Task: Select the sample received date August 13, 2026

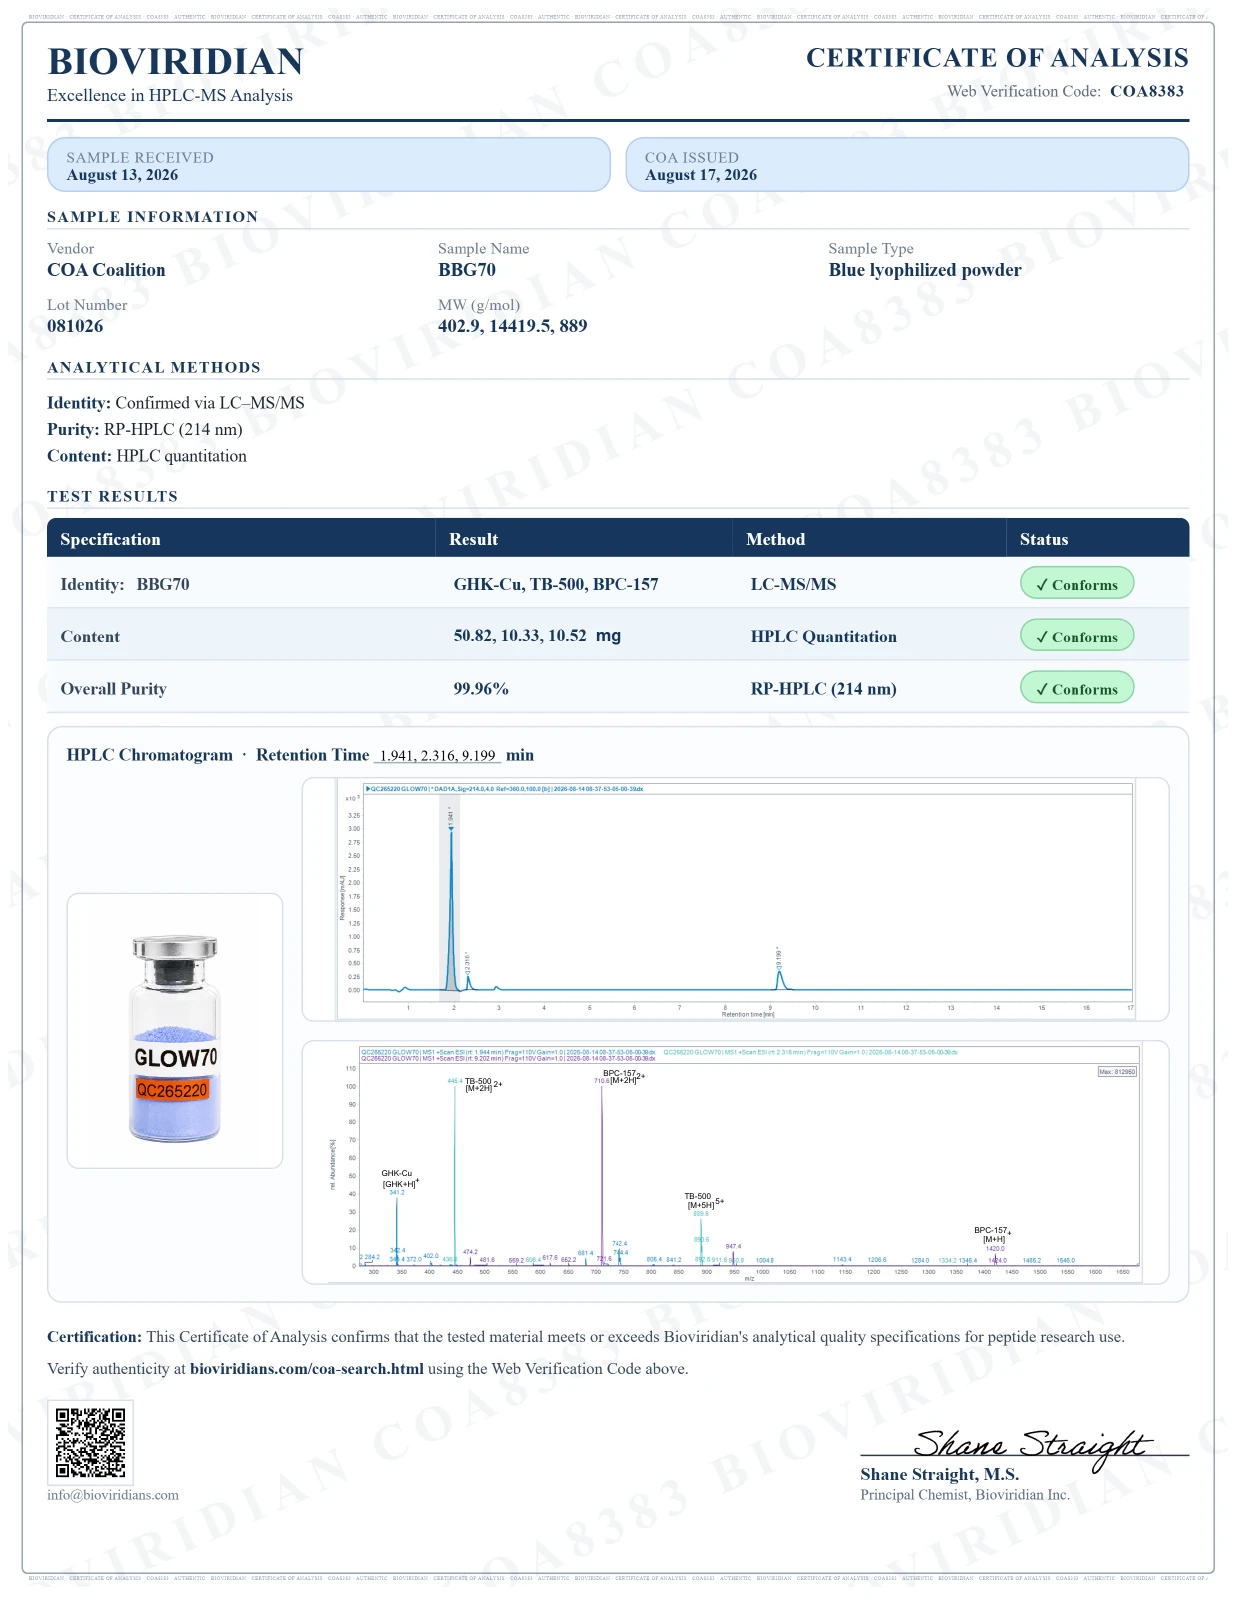Action: (x=122, y=175)
